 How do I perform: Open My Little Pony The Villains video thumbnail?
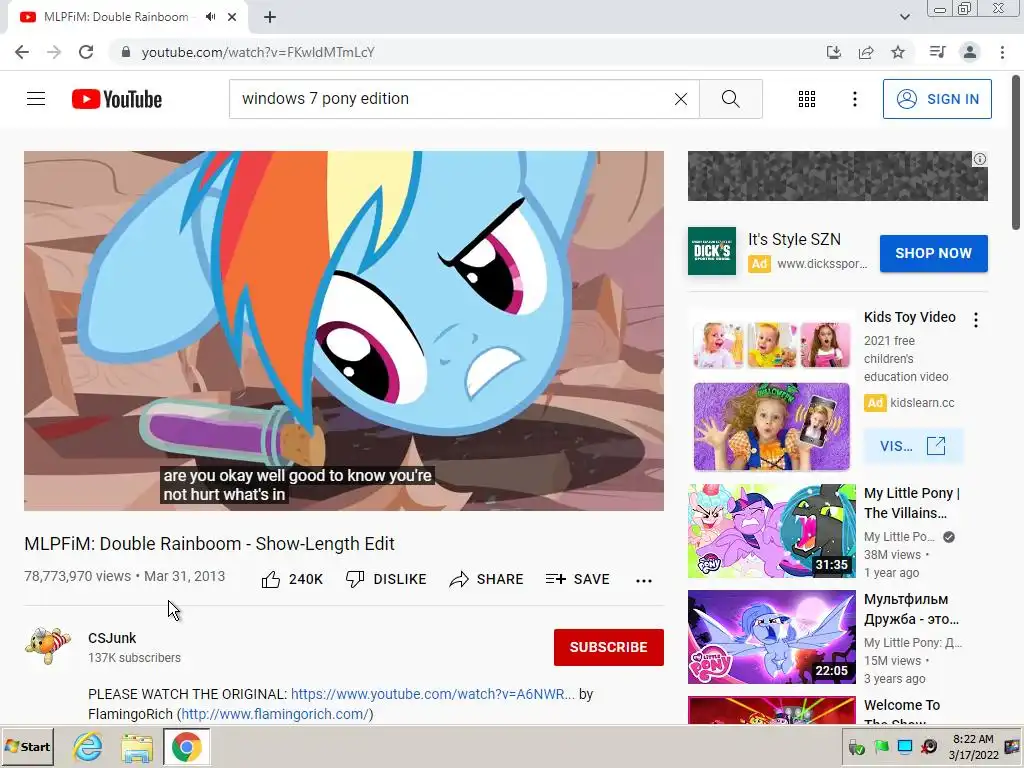pos(771,531)
